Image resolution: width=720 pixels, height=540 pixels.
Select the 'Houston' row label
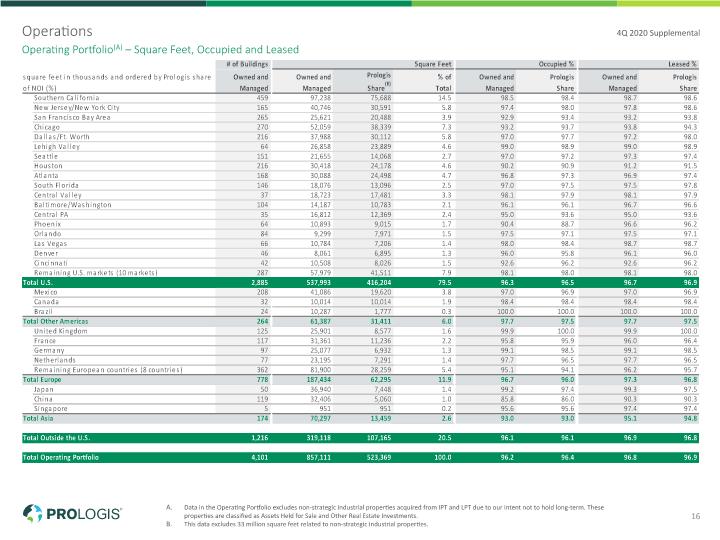[48, 166]
